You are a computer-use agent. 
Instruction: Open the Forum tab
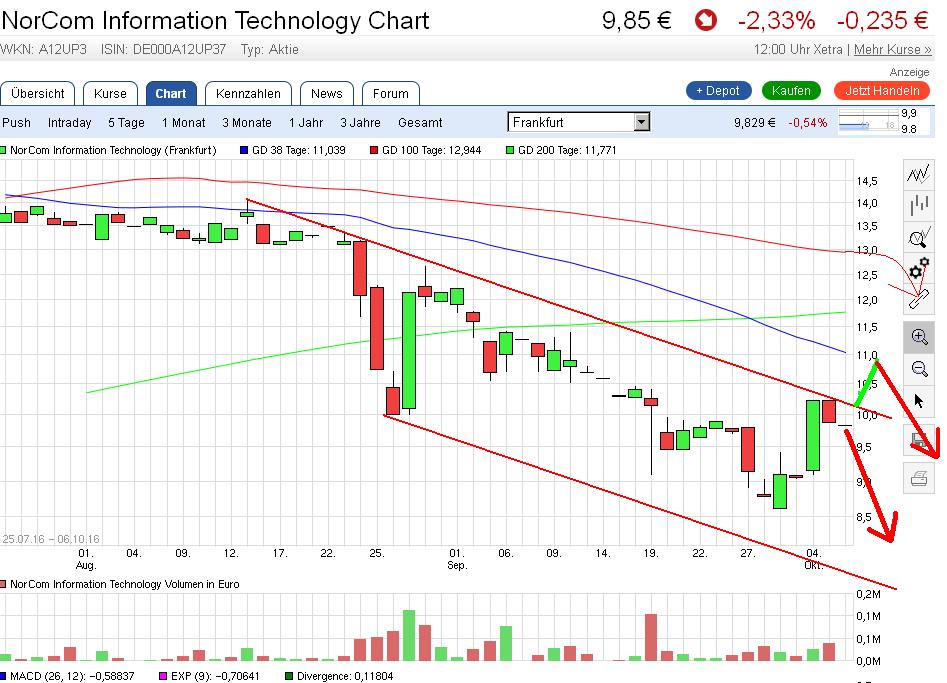pos(391,94)
